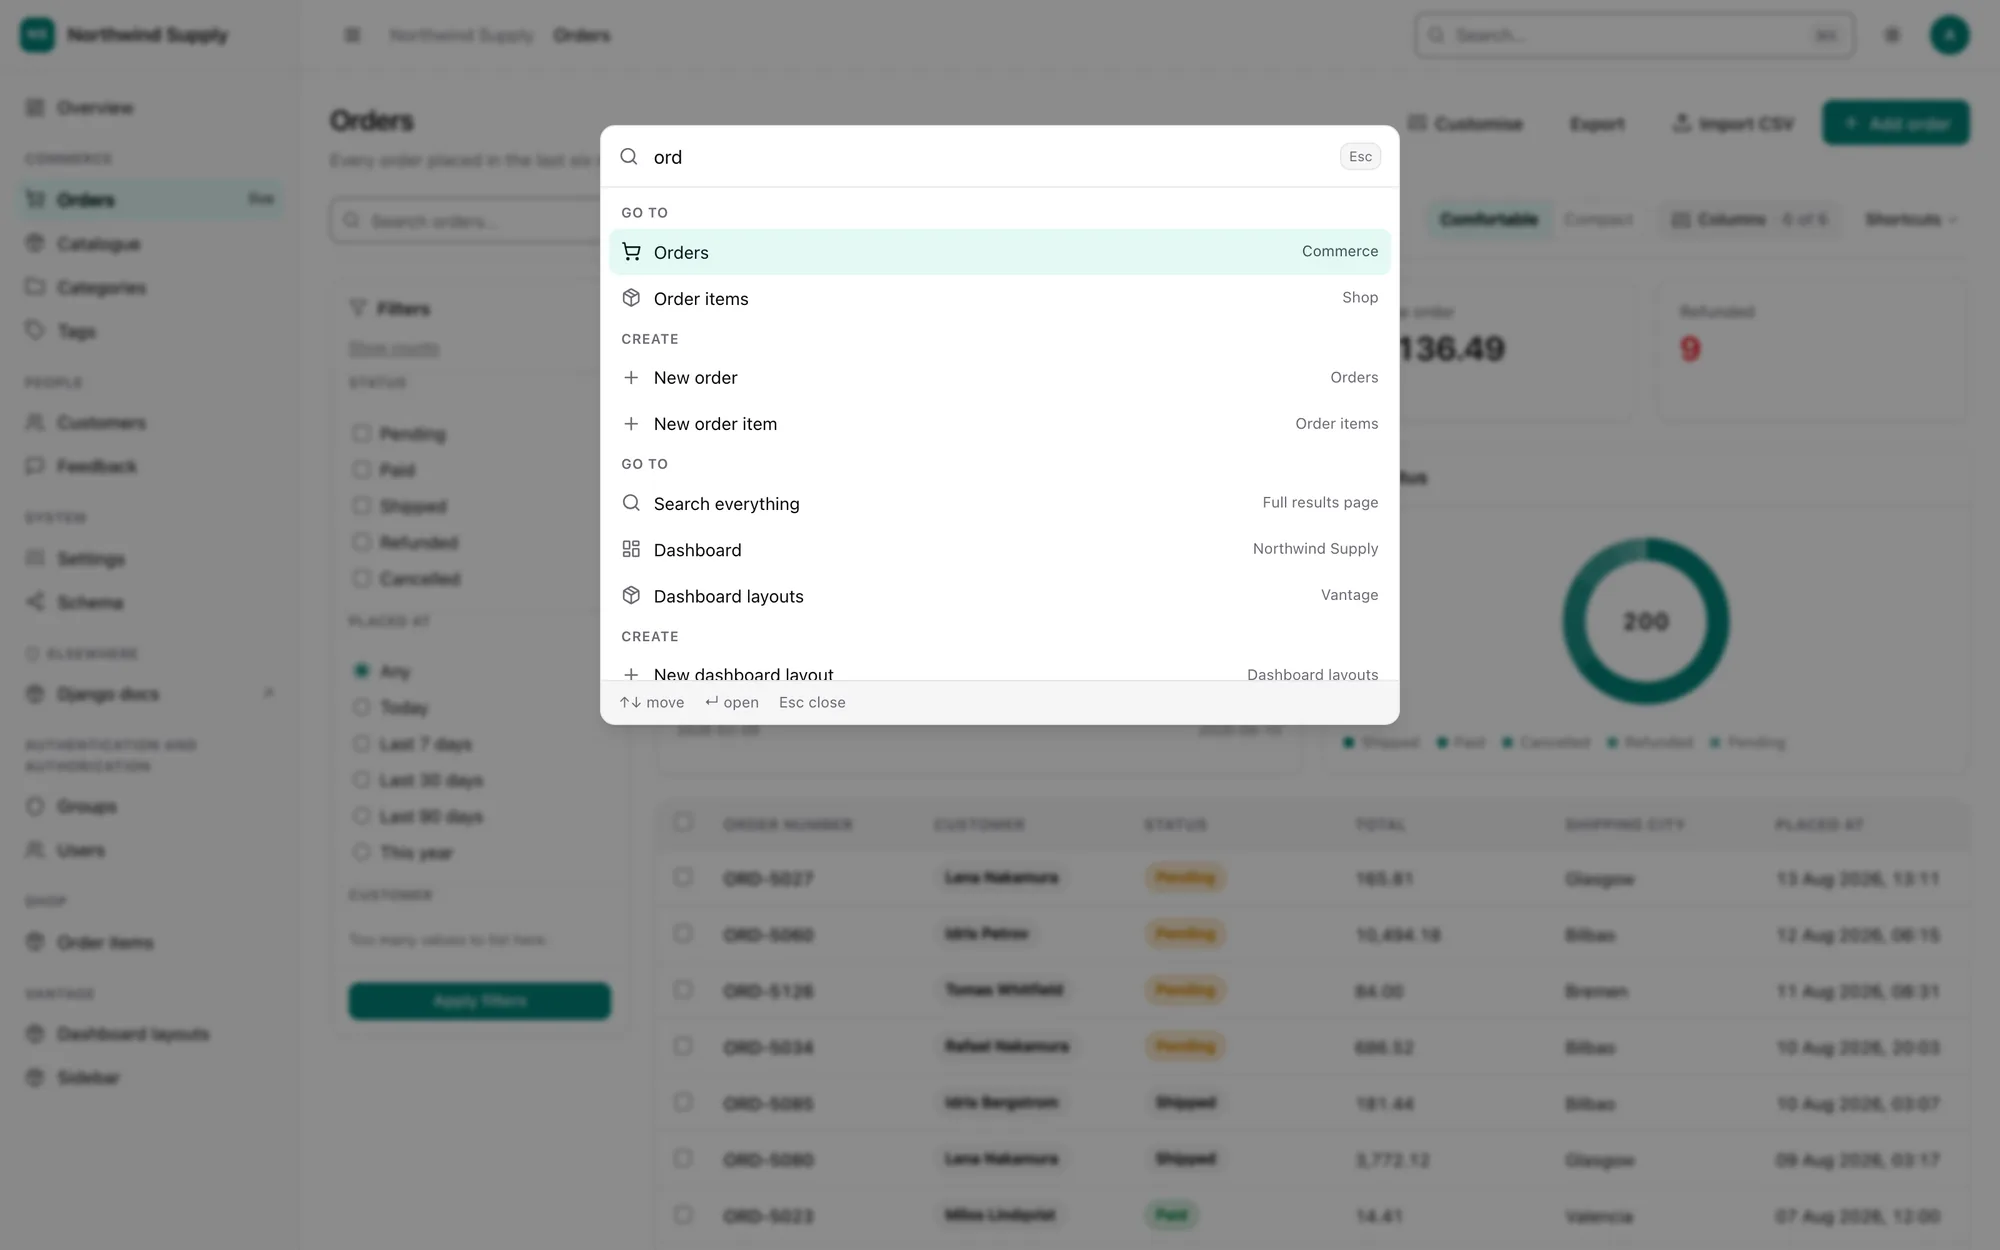Click the search magnifier icon in the command palette
Screen dimensions: 2000x1250
pos(629,157)
